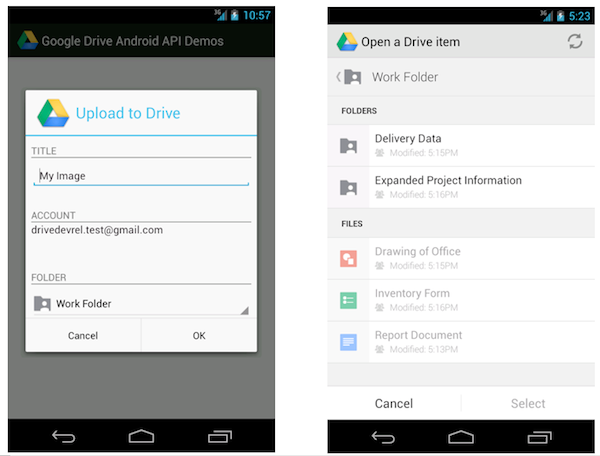Click the Inventory Form file icon
The image size is (600, 456).
348,300
